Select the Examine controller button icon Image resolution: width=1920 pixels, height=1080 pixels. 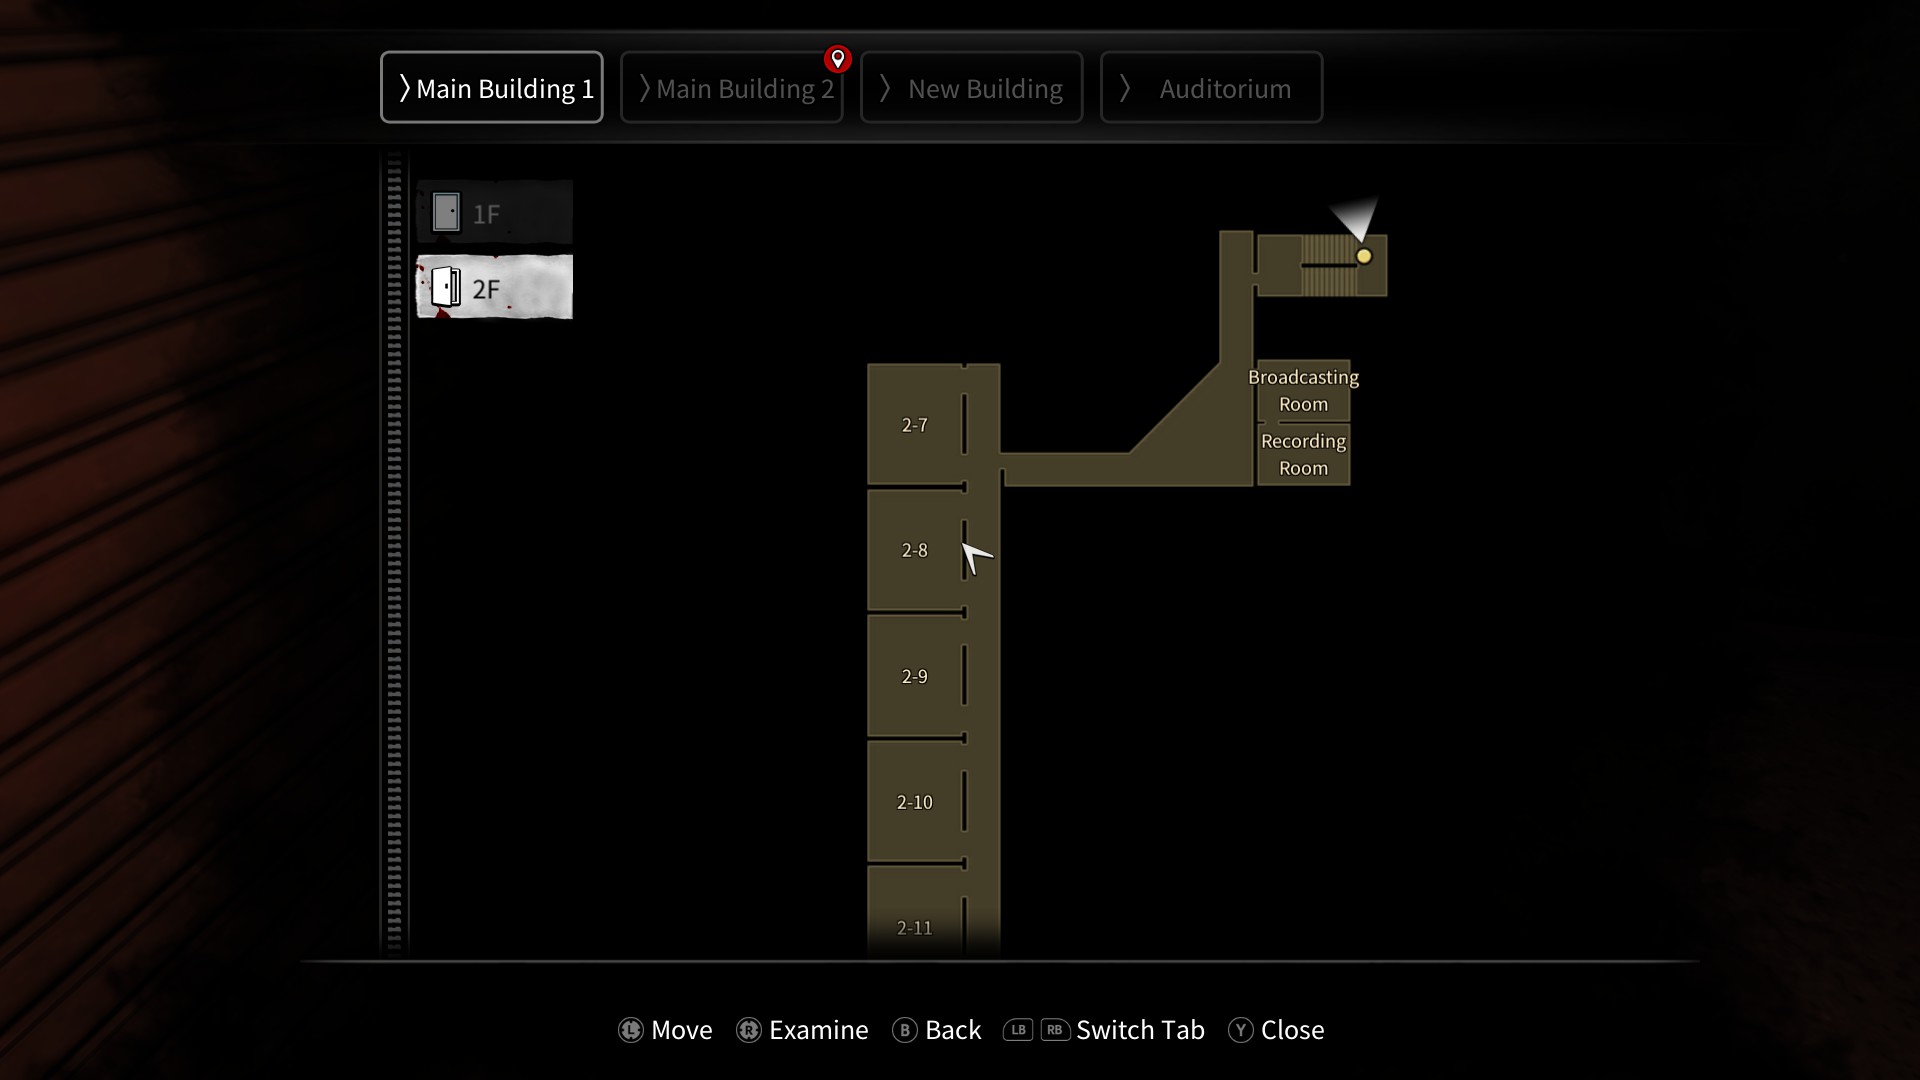[x=748, y=1031]
